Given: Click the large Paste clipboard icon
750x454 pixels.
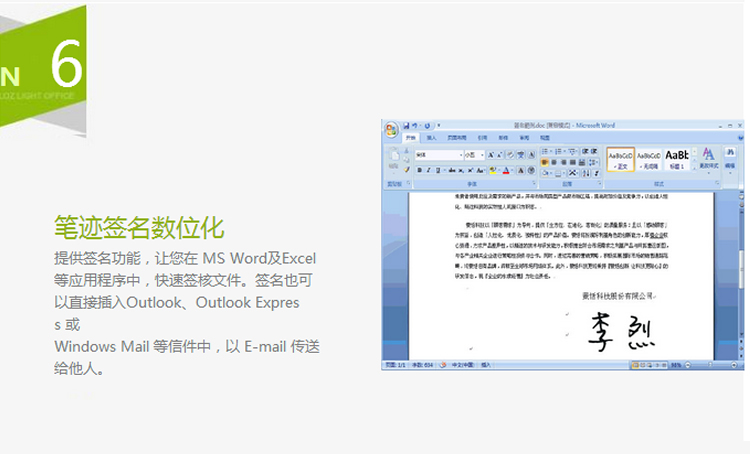Looking at the screenshot, I should click(394, 155).
